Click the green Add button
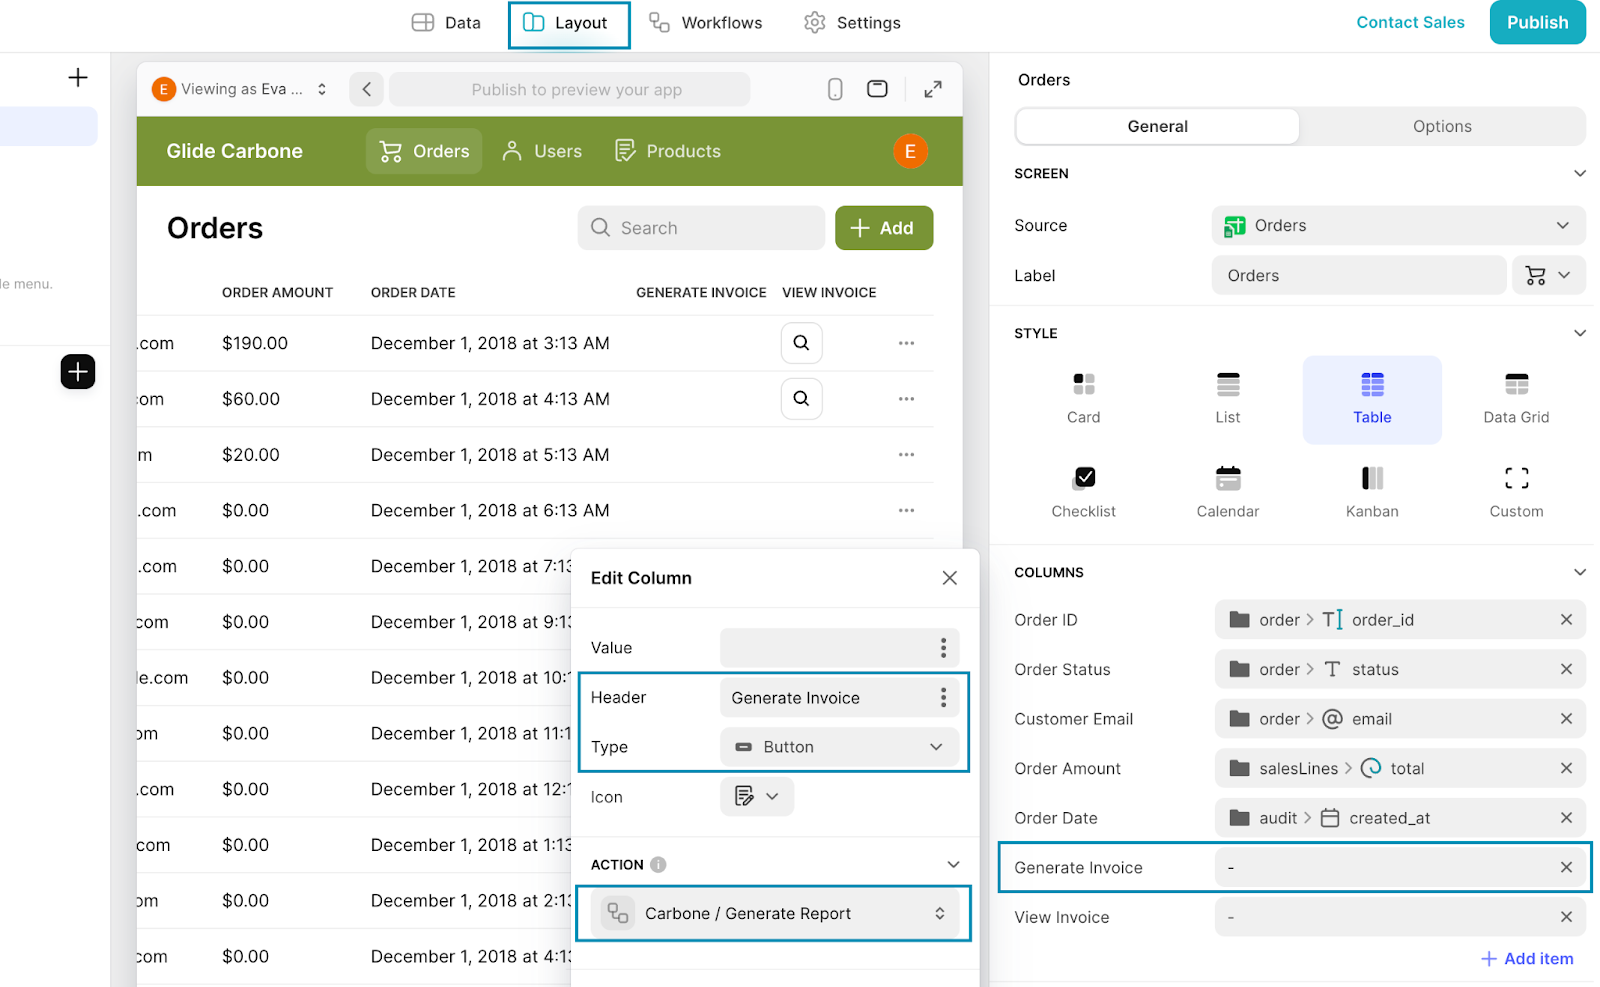This screenshot has height=987, width=1600. click(x=884, y=228)
